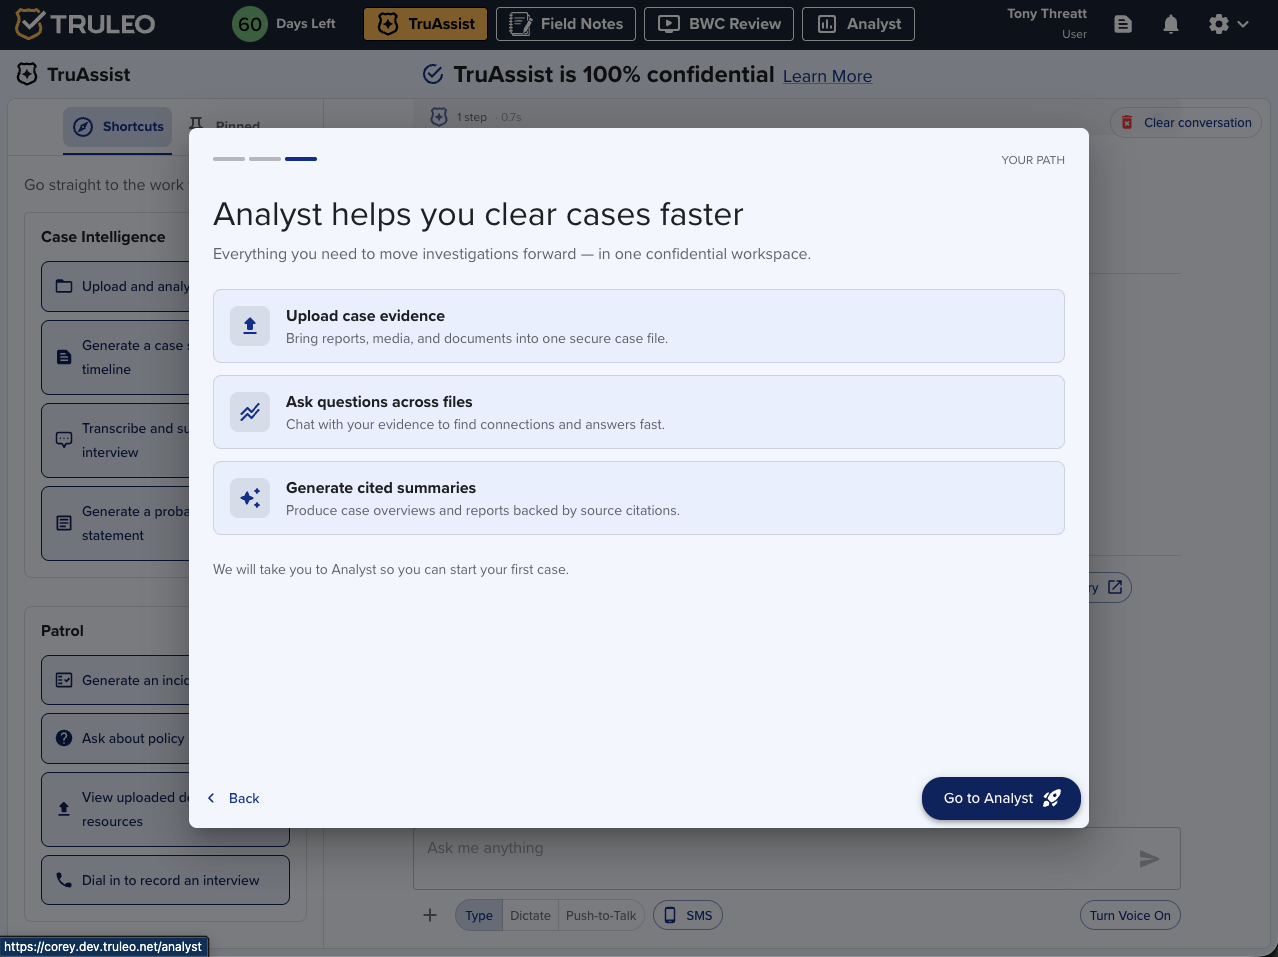Select Dictate input mode
The image size is (1278, 957).
click(x=530, y=915)
